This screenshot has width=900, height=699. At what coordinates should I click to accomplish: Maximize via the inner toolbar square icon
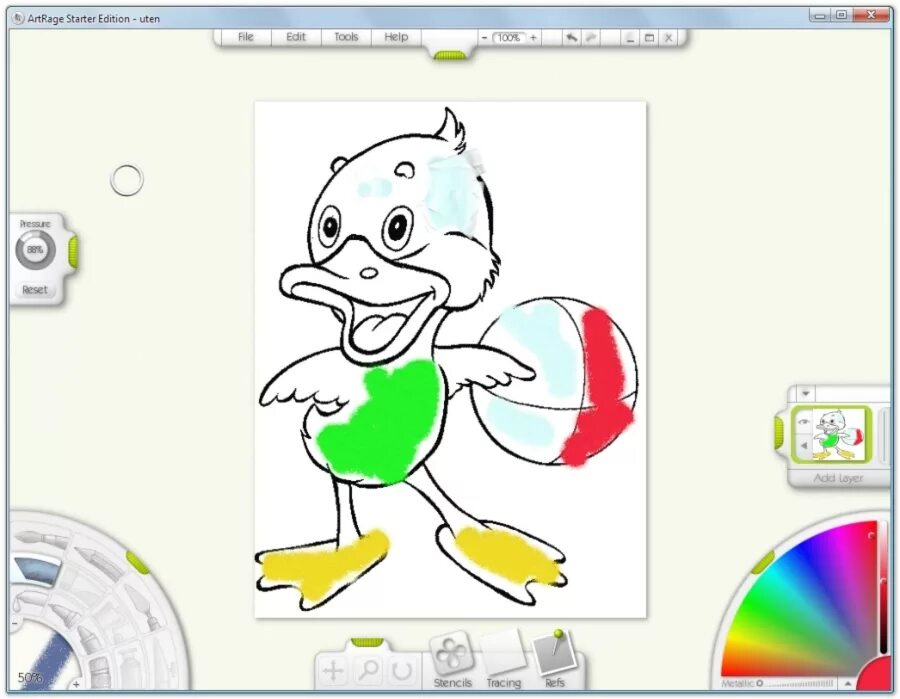coord(649,38)
